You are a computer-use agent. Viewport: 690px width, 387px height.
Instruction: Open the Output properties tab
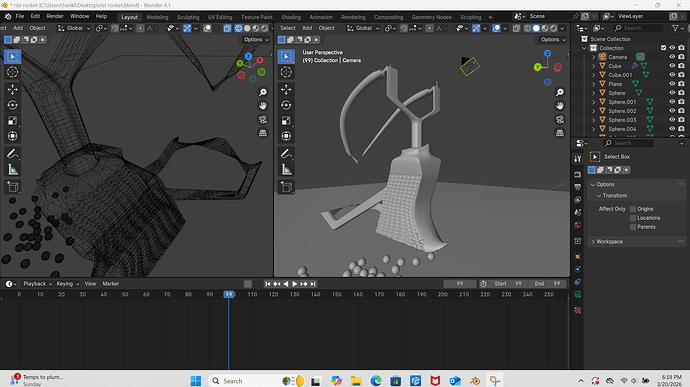coord(578,187)
